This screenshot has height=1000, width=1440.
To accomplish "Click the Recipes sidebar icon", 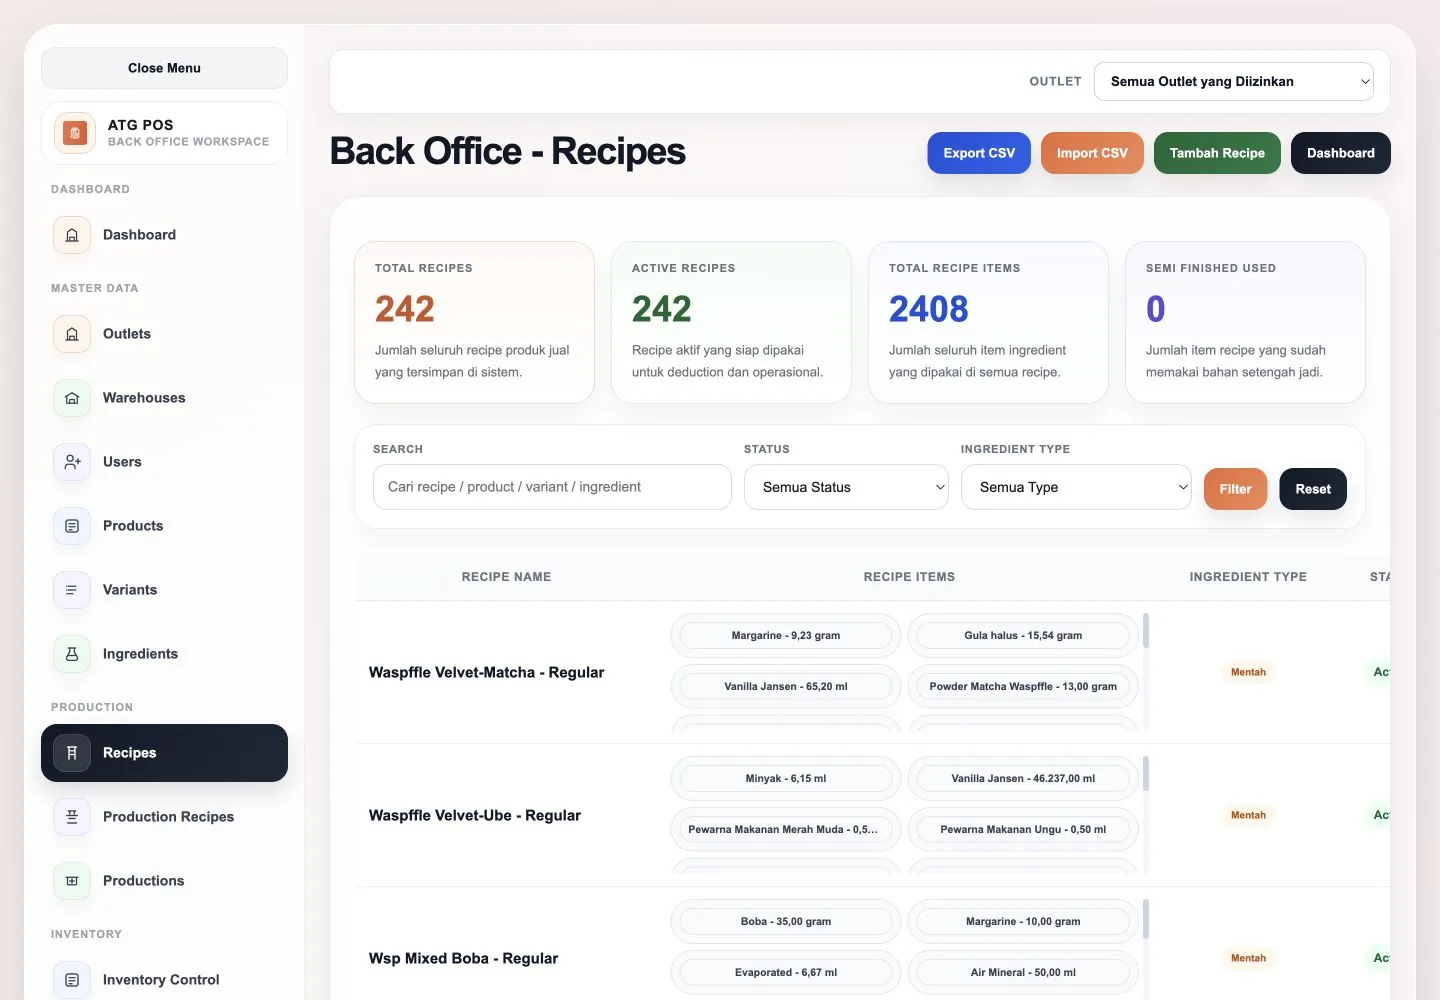I will coord(72,753).
